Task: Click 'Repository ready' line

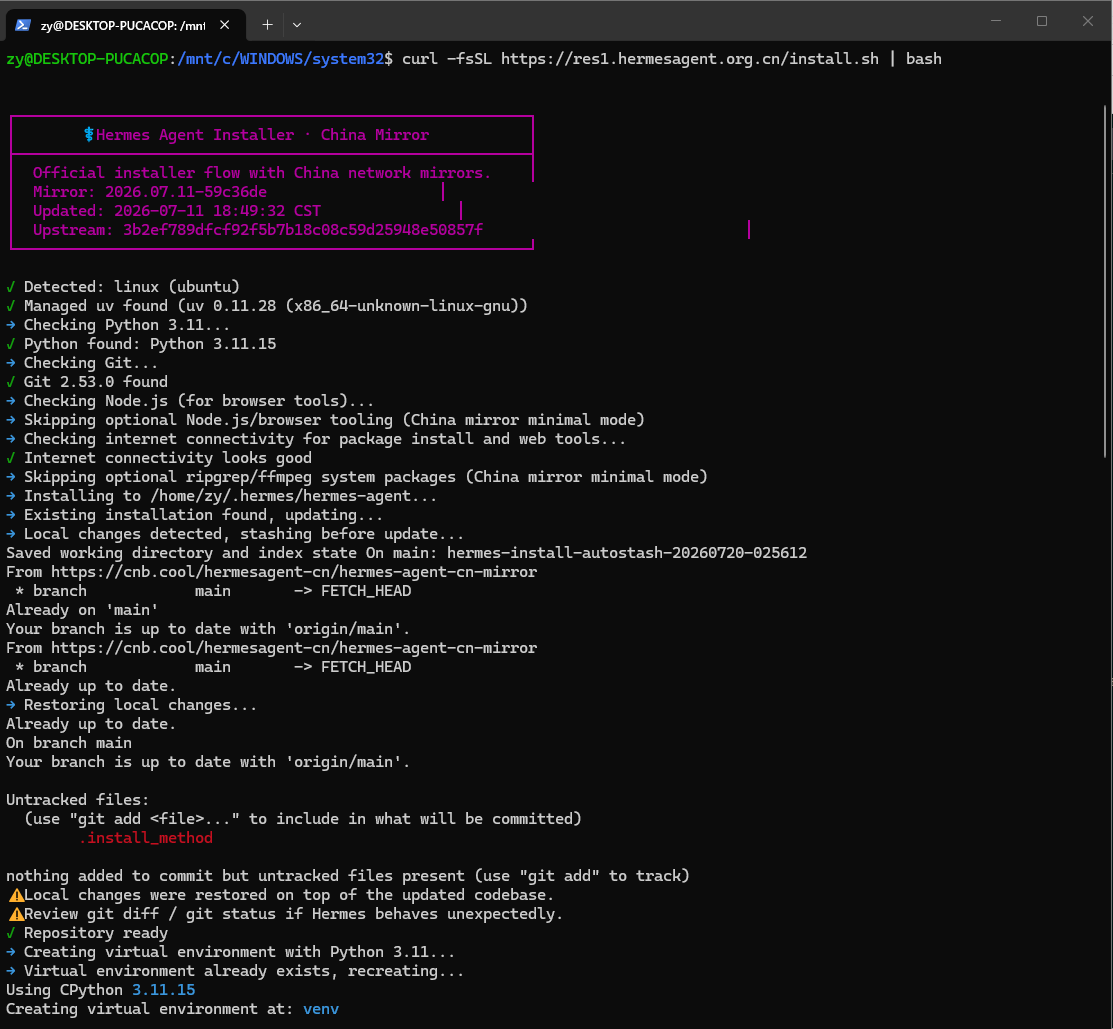Action: tap(87, 933)
